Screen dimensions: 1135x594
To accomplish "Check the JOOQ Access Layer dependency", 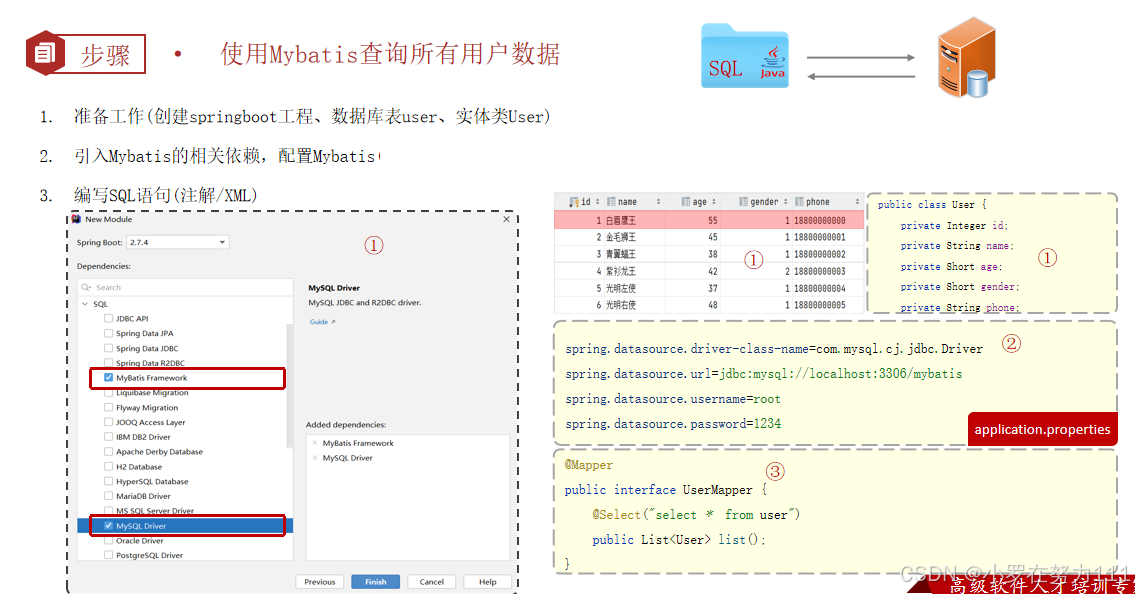I will (108, 422).
